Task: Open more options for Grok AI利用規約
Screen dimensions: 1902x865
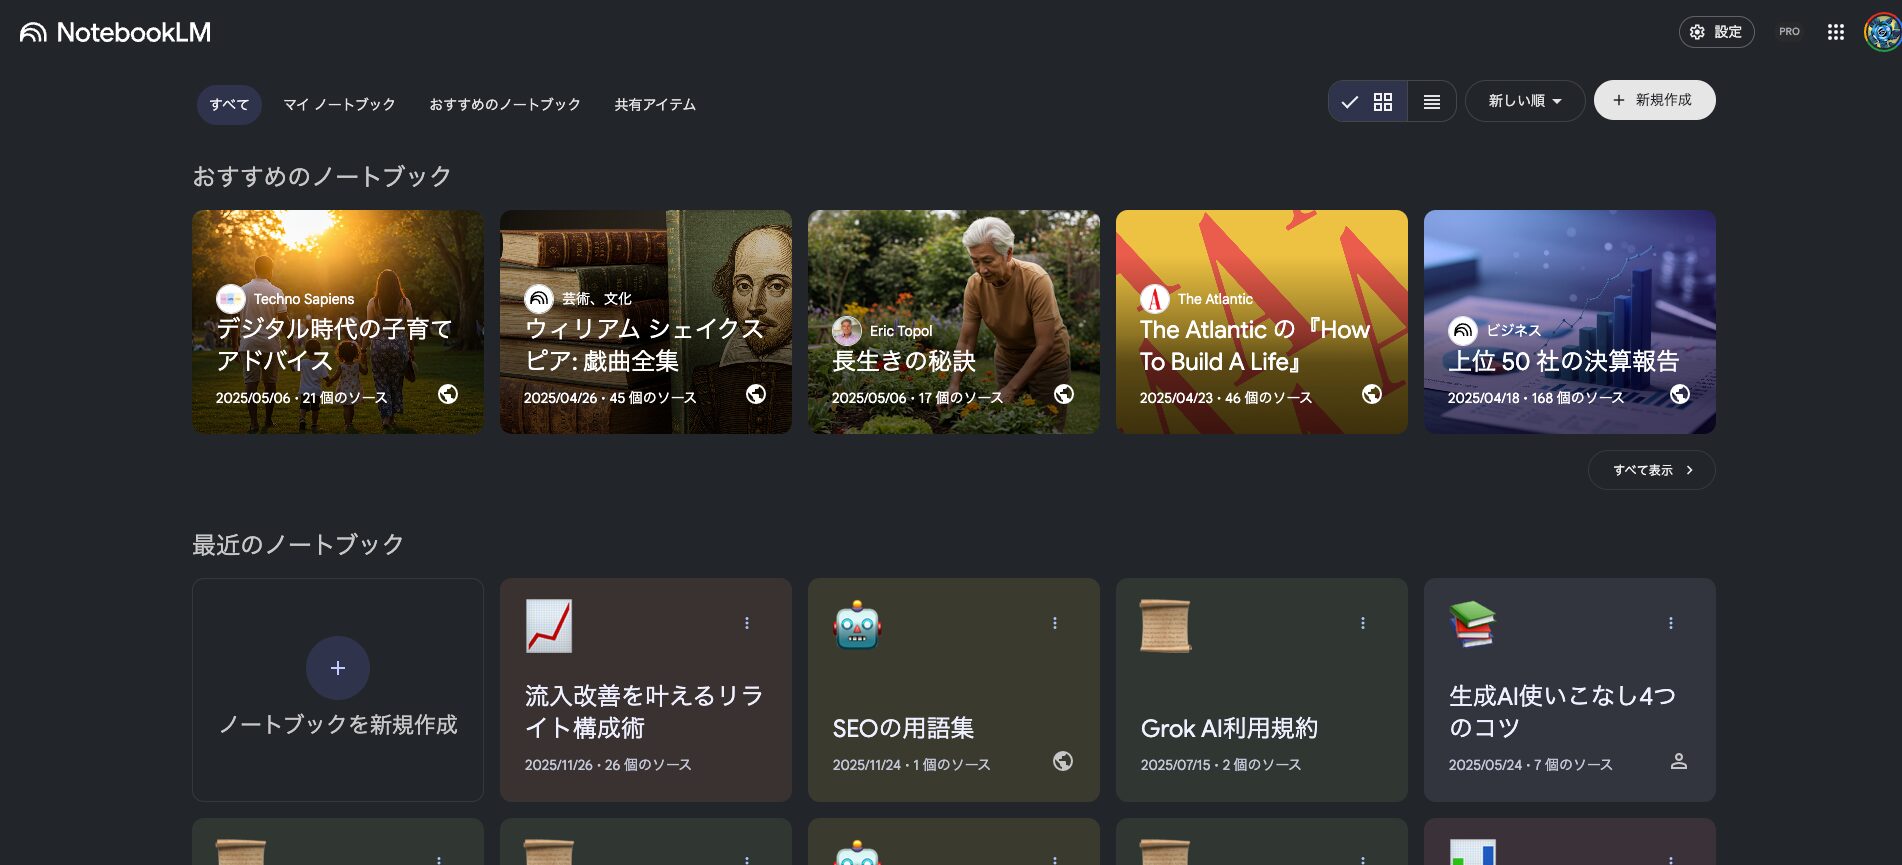Action: pos(1363,623)
